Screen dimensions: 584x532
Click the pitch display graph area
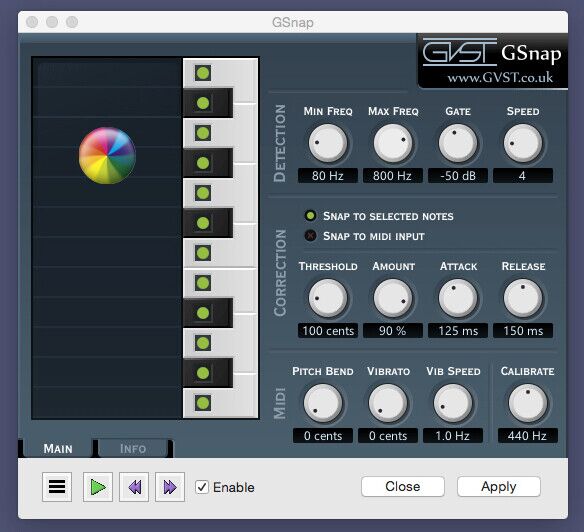pyautogui.click(x=107, y=238)
